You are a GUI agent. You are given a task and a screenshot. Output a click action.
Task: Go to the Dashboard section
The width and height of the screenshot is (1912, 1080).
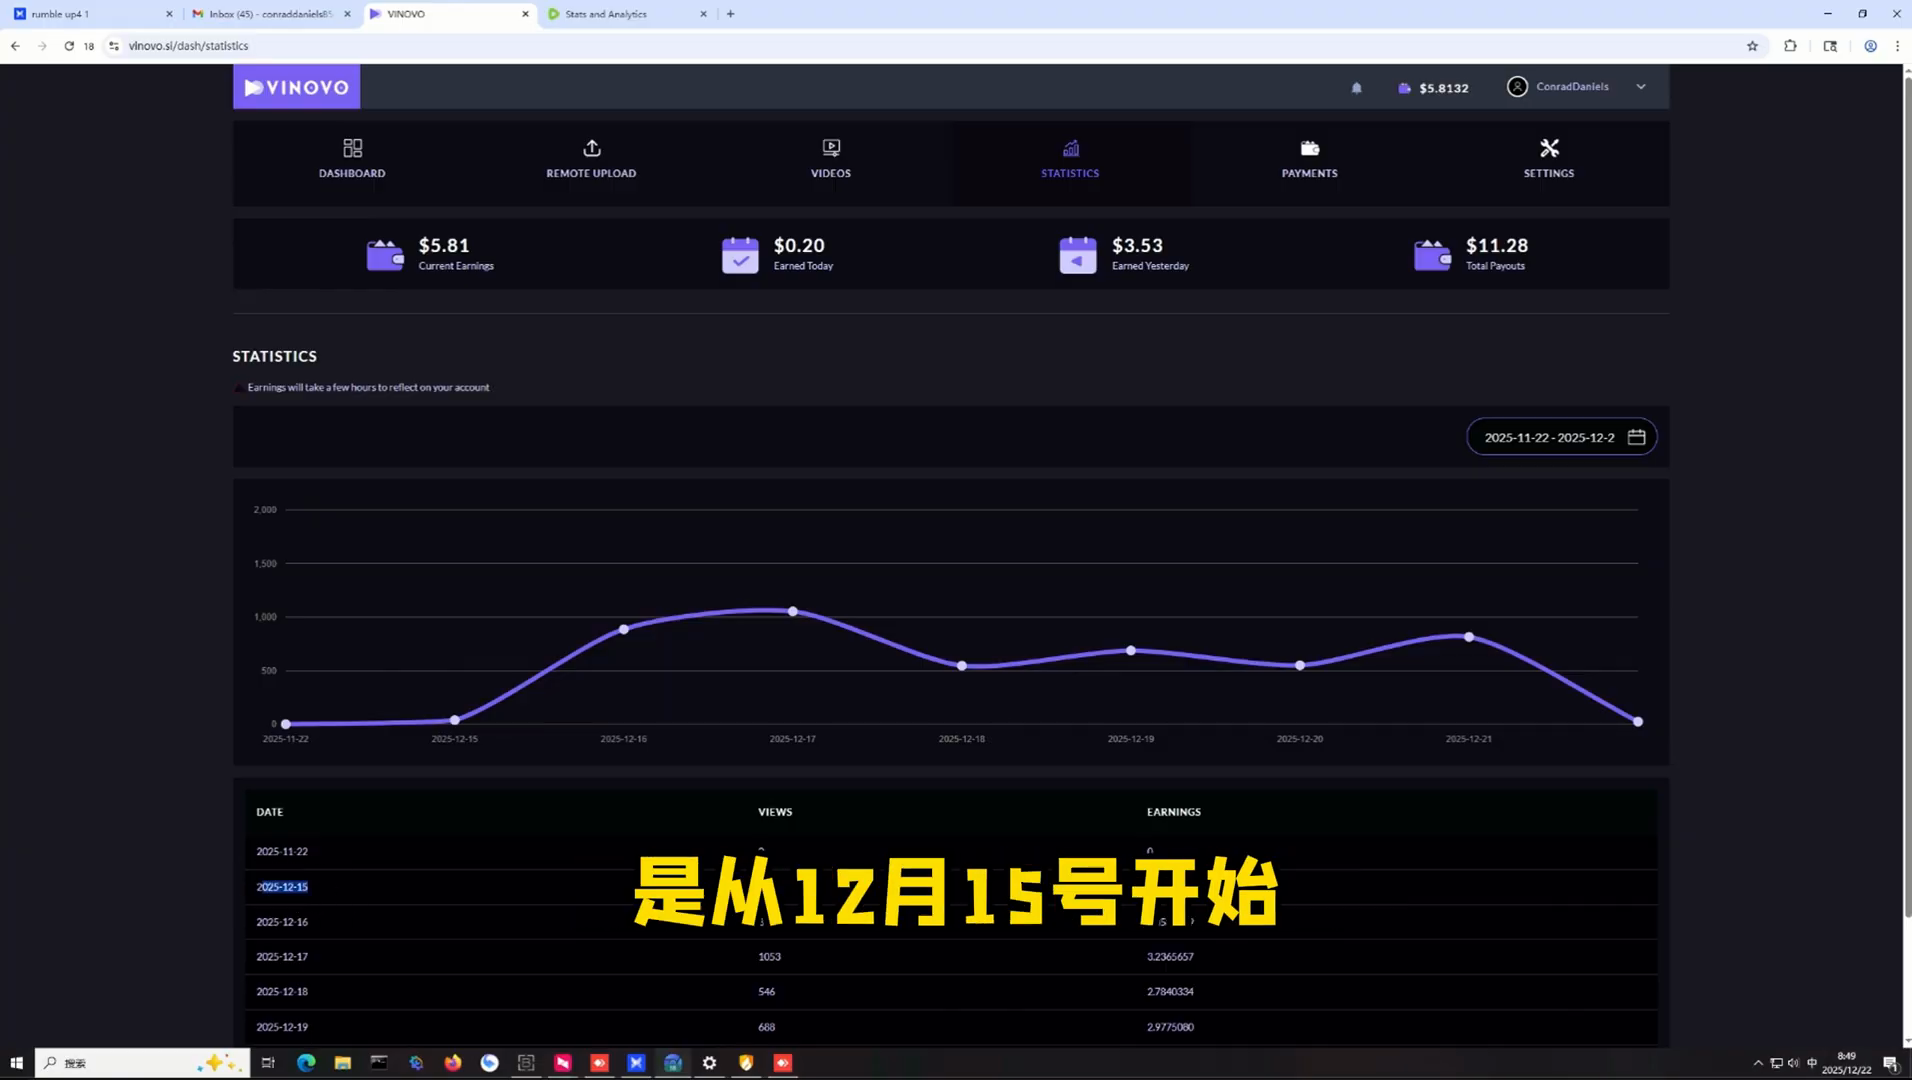[352, 160]
